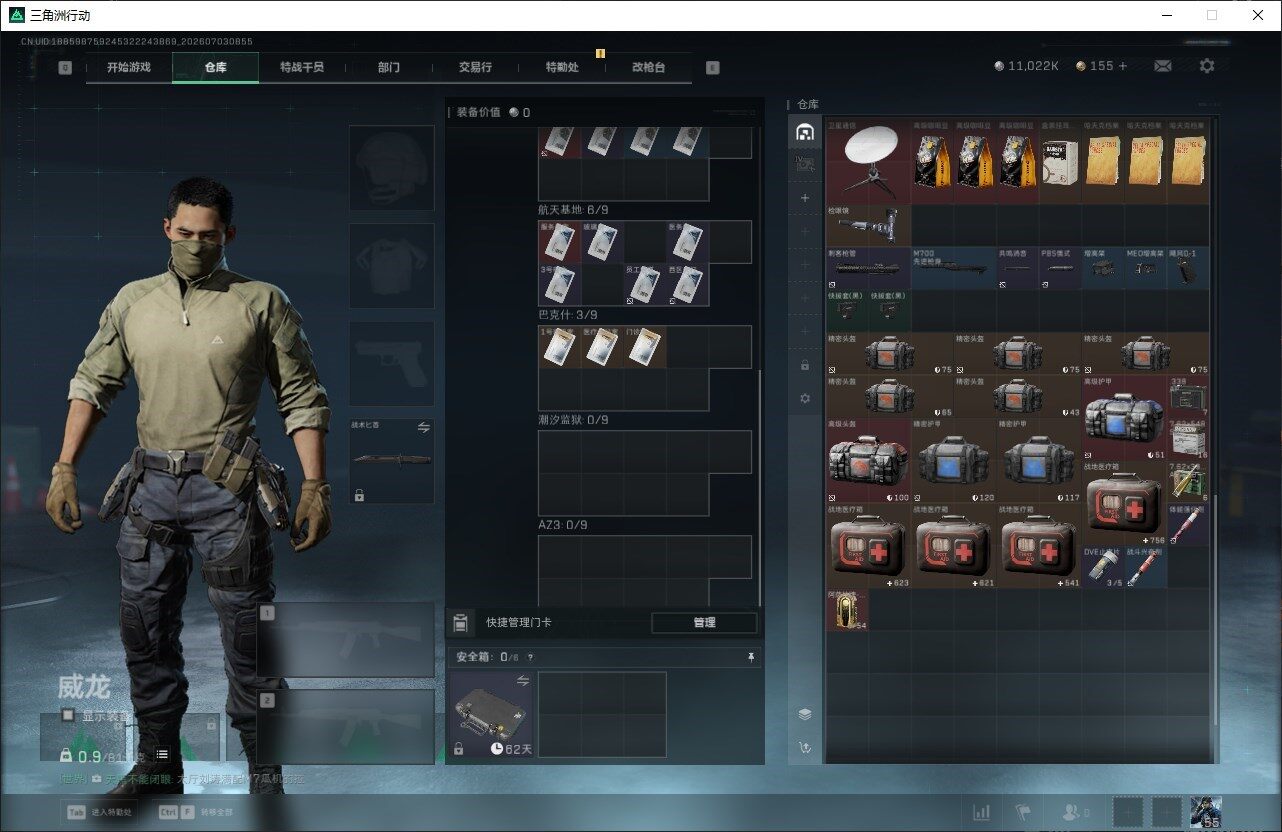The width and height of the screenshot is (1282, 832).
Task: Select primary weapon slot 1
Action: pos(346,642)
